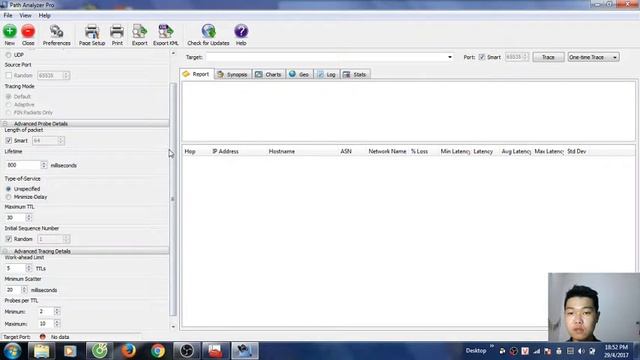Switch to the Stats tab
This screenshot has height=360, width=640.
(x=355, y=74)
